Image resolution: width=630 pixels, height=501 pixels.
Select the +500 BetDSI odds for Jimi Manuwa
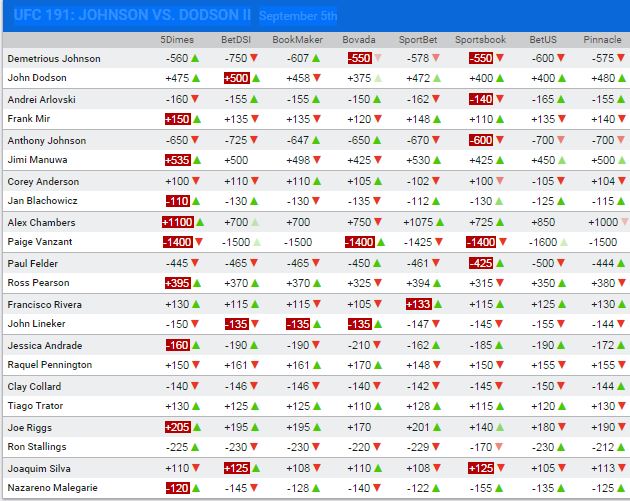[236, 160]
